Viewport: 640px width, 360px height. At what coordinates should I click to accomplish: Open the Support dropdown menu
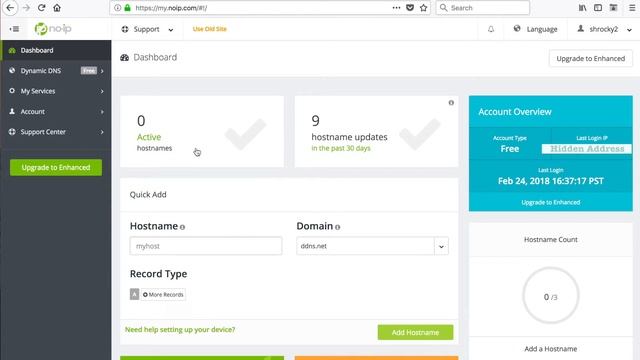coord(147,29)
